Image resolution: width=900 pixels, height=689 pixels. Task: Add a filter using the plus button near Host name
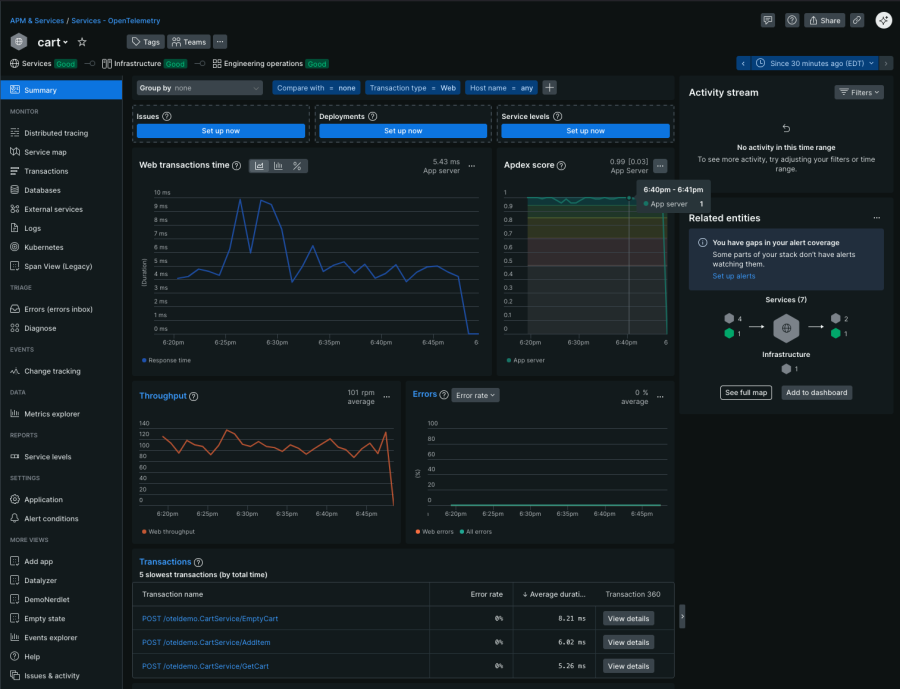549,88
